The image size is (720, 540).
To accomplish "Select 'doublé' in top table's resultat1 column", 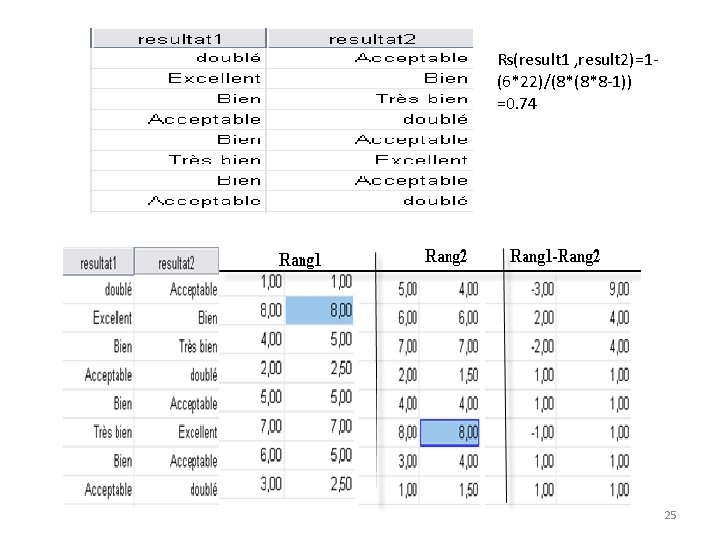I will coord(228,58).
